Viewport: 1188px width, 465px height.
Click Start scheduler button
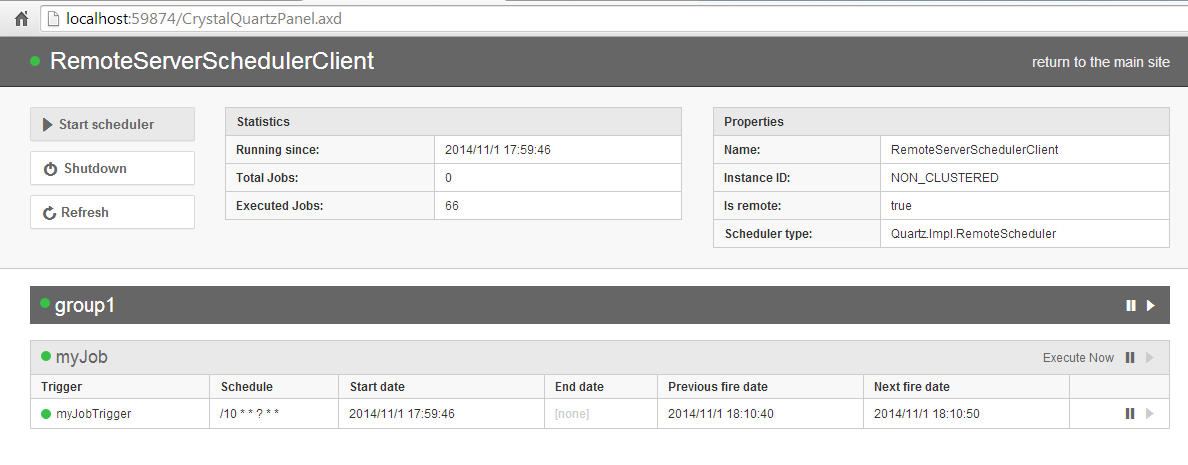(x=112, y=125)
